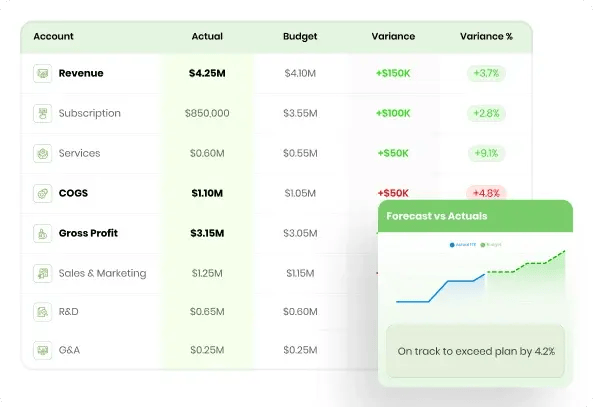This screenshot has height=407, width=593.
Task: Open the Forecast vs Actuals card header
Action: click(x=475, y=216)
